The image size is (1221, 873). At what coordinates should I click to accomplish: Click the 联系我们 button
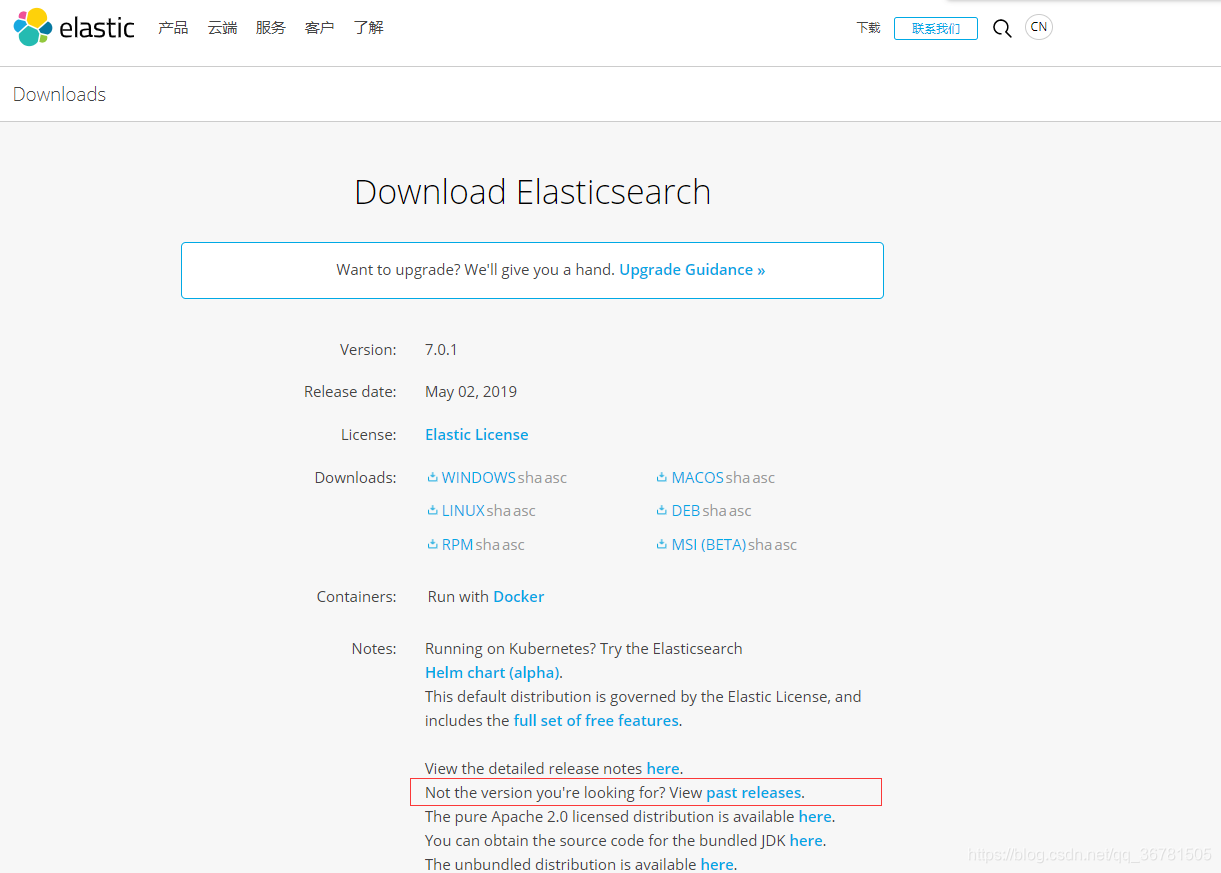pyautogui.click(x=936, y=28)
